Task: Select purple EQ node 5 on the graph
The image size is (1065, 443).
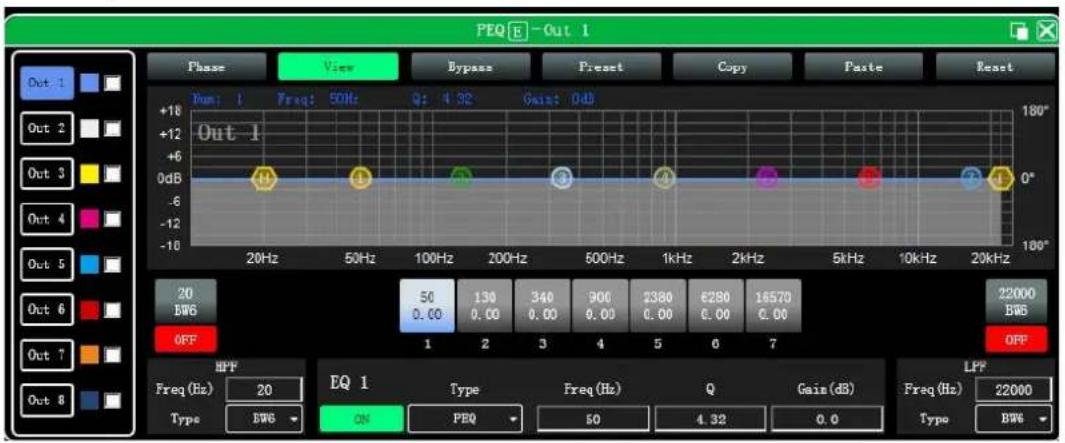Action: (767, 179)
